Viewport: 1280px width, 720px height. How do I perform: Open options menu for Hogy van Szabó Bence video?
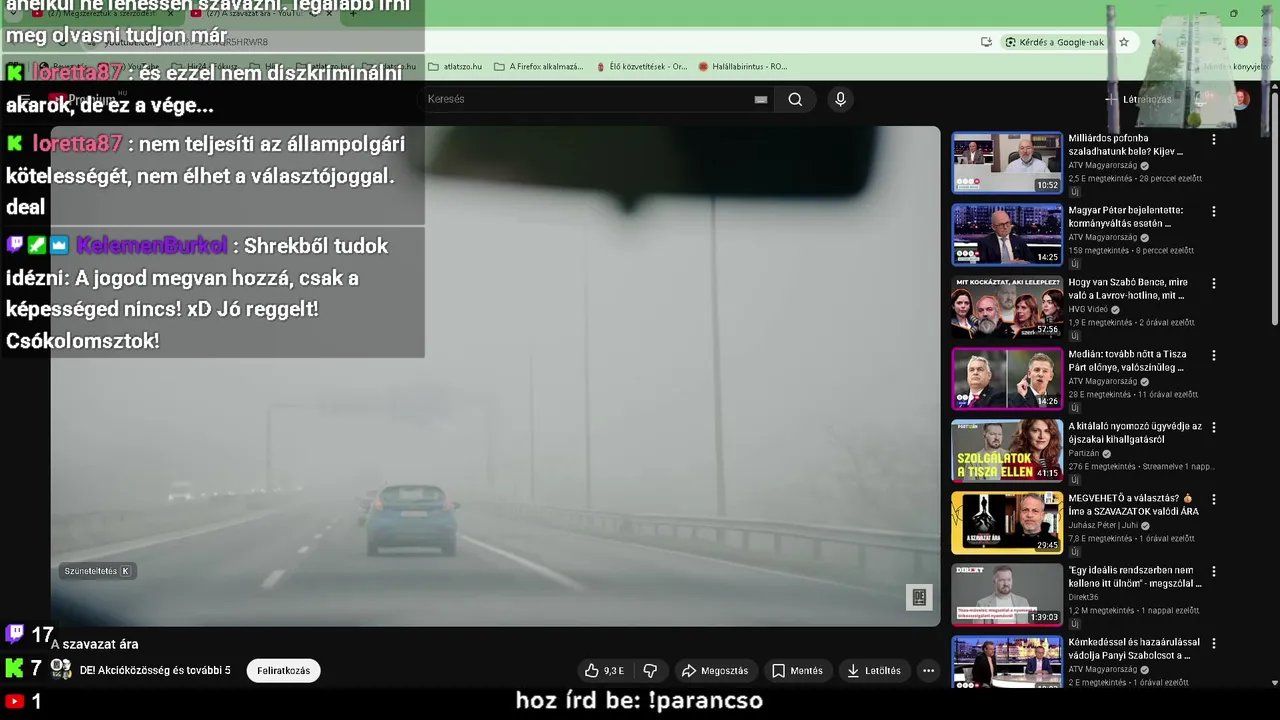(1214, 284)
